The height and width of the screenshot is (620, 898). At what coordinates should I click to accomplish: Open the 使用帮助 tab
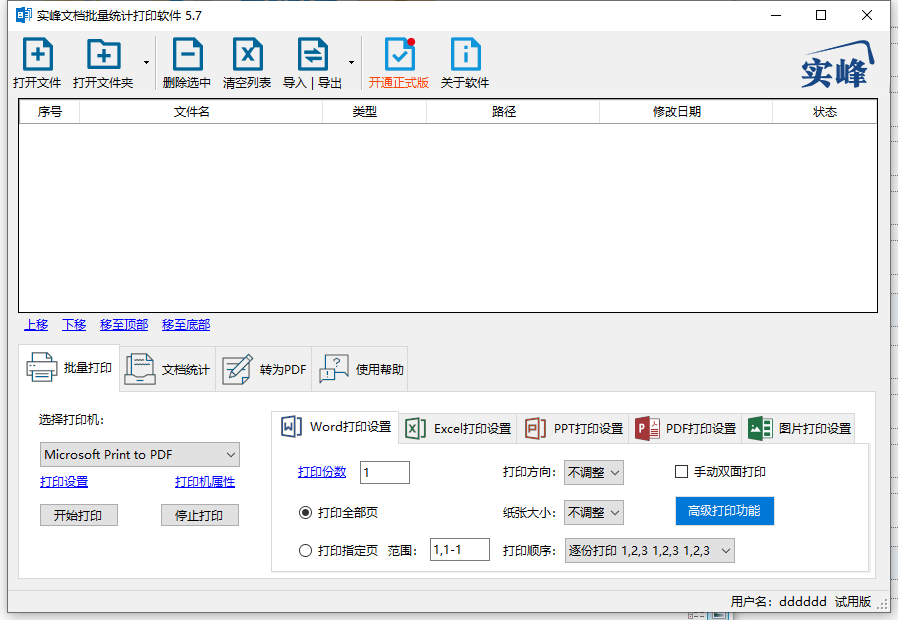point(360,369)
